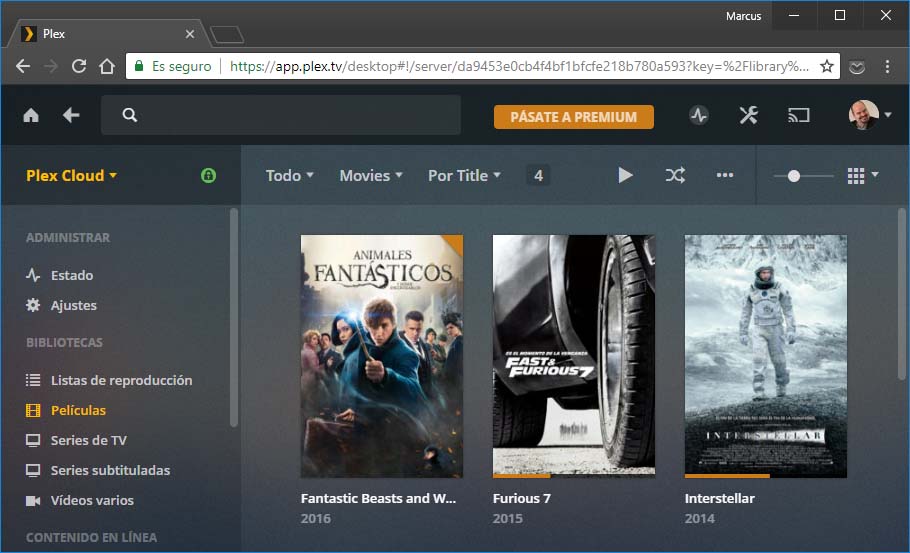Go to Plex home icon
Screen dimensions: 910x553
[x=31, y=115]
